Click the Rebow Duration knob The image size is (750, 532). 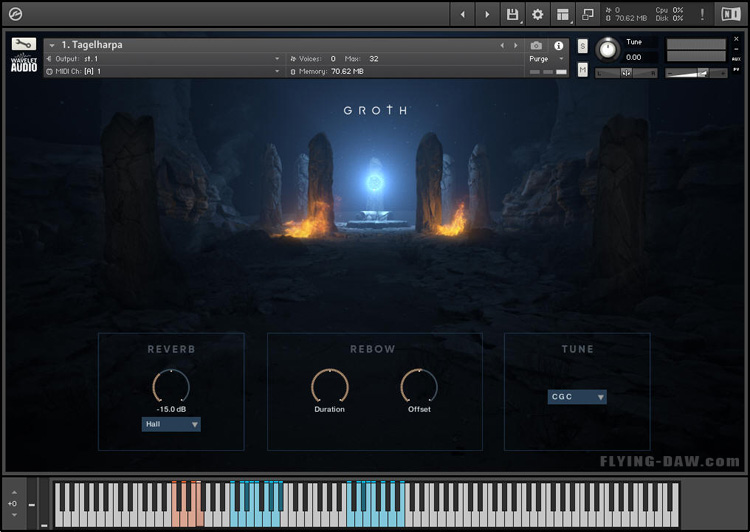tap(330, 387)
